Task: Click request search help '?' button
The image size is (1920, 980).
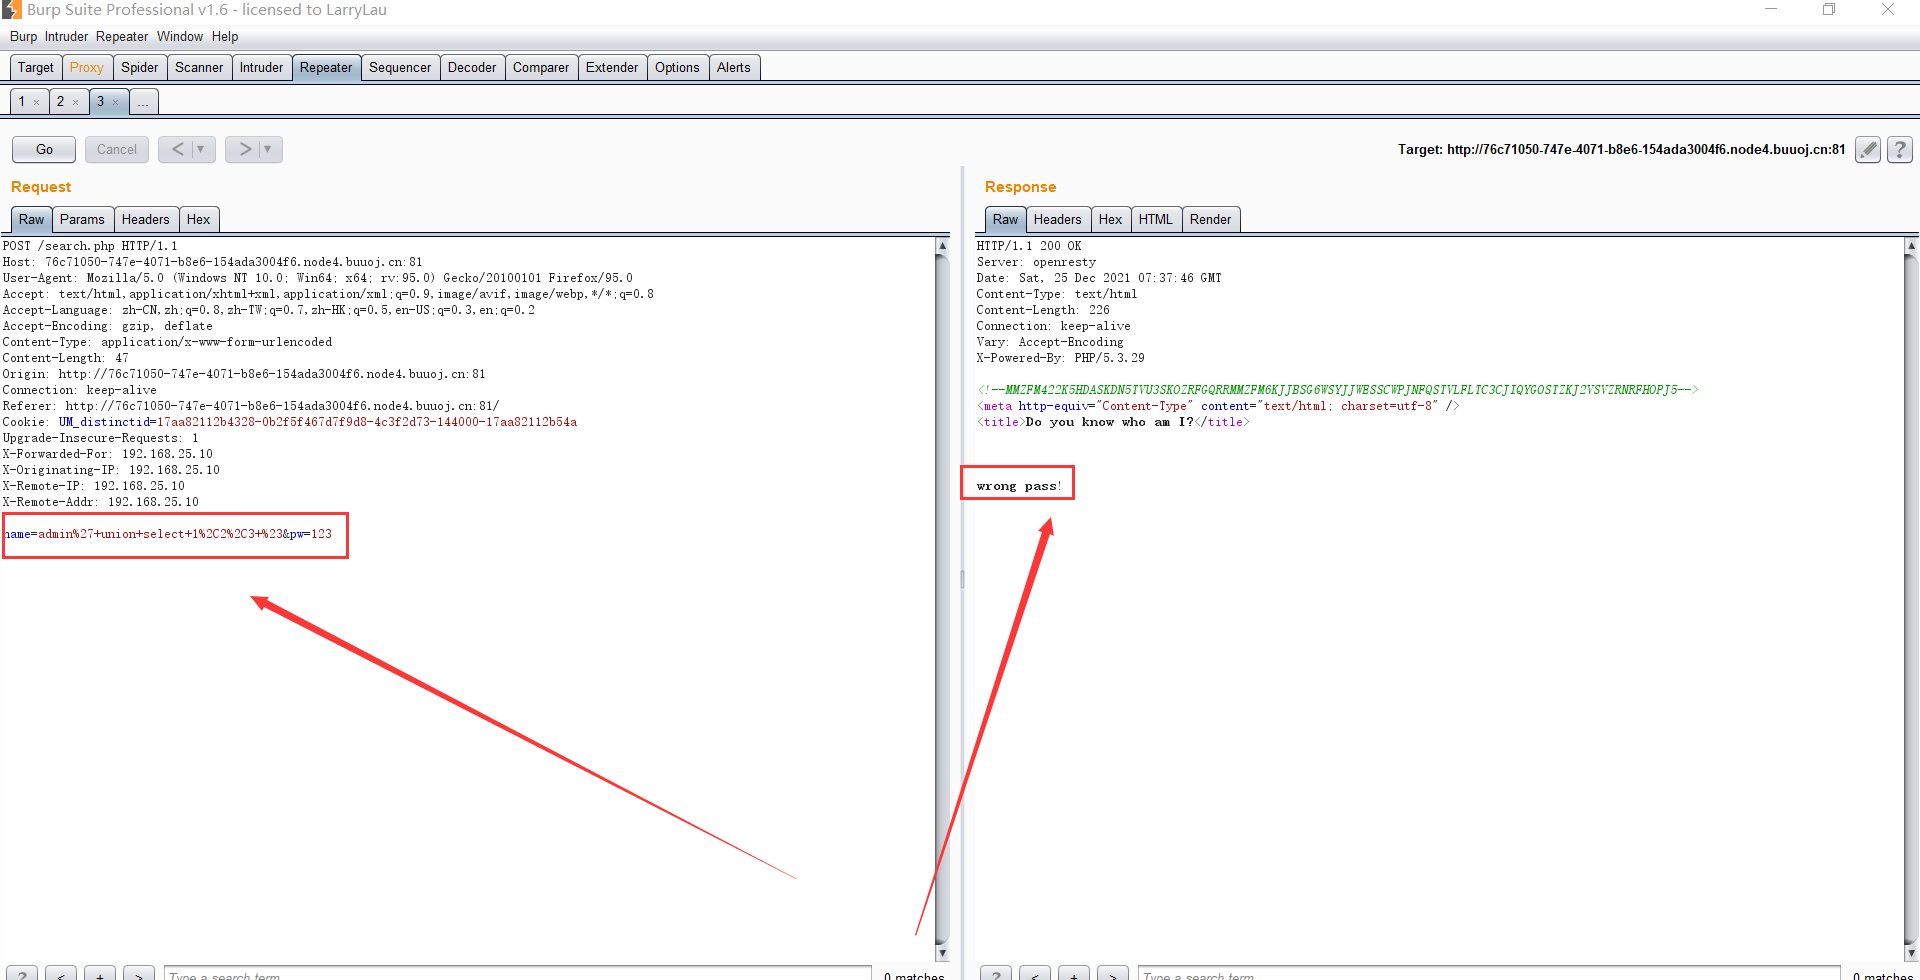Action: click(22, 974)
